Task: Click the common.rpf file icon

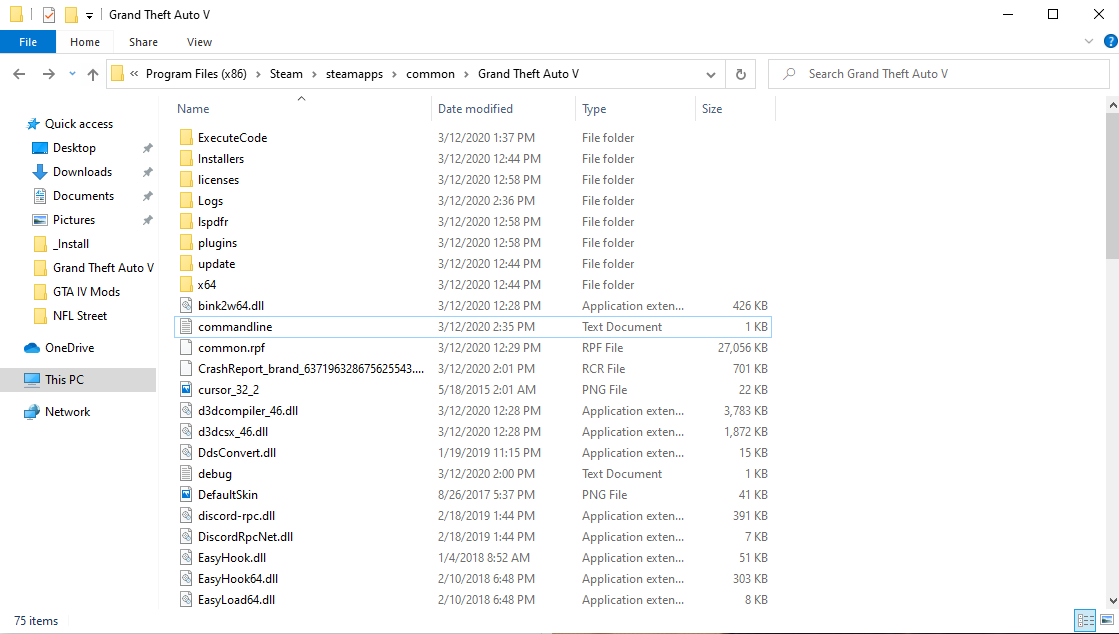Action: tap(186, 348)
